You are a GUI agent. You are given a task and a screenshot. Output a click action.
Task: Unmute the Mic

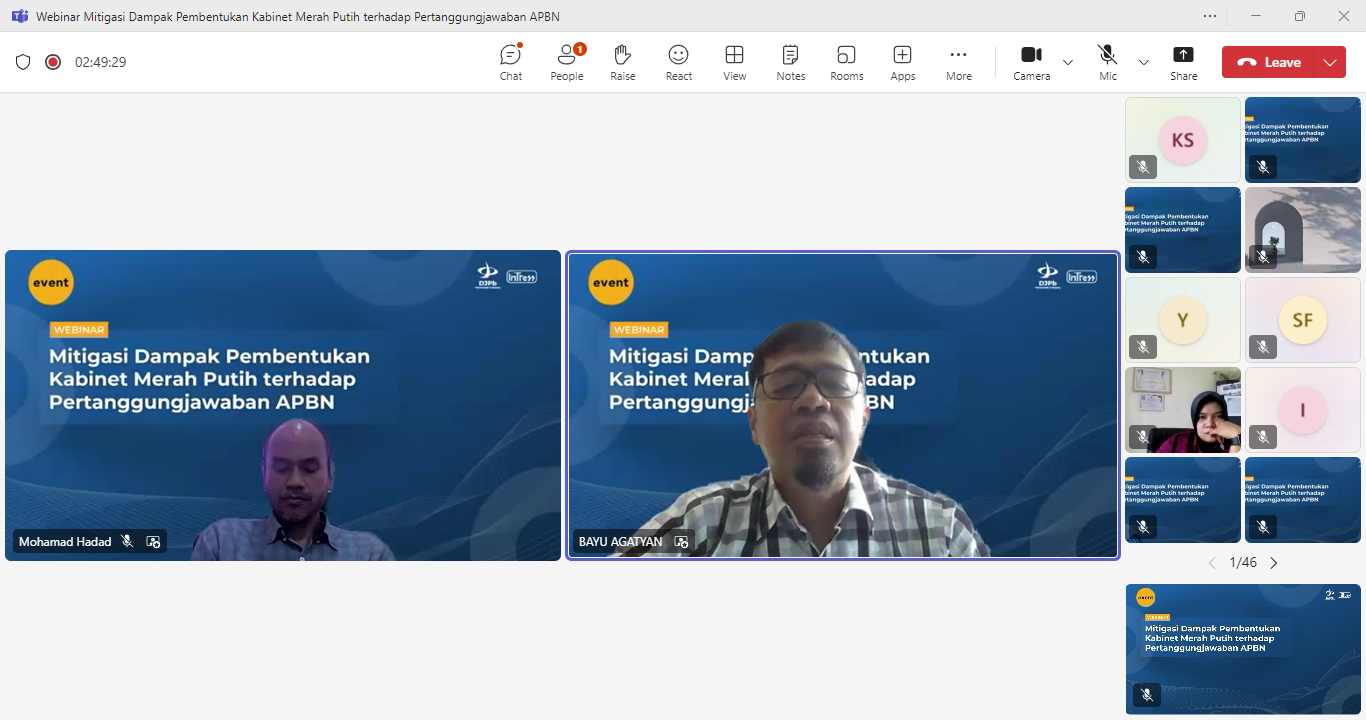1107,62
